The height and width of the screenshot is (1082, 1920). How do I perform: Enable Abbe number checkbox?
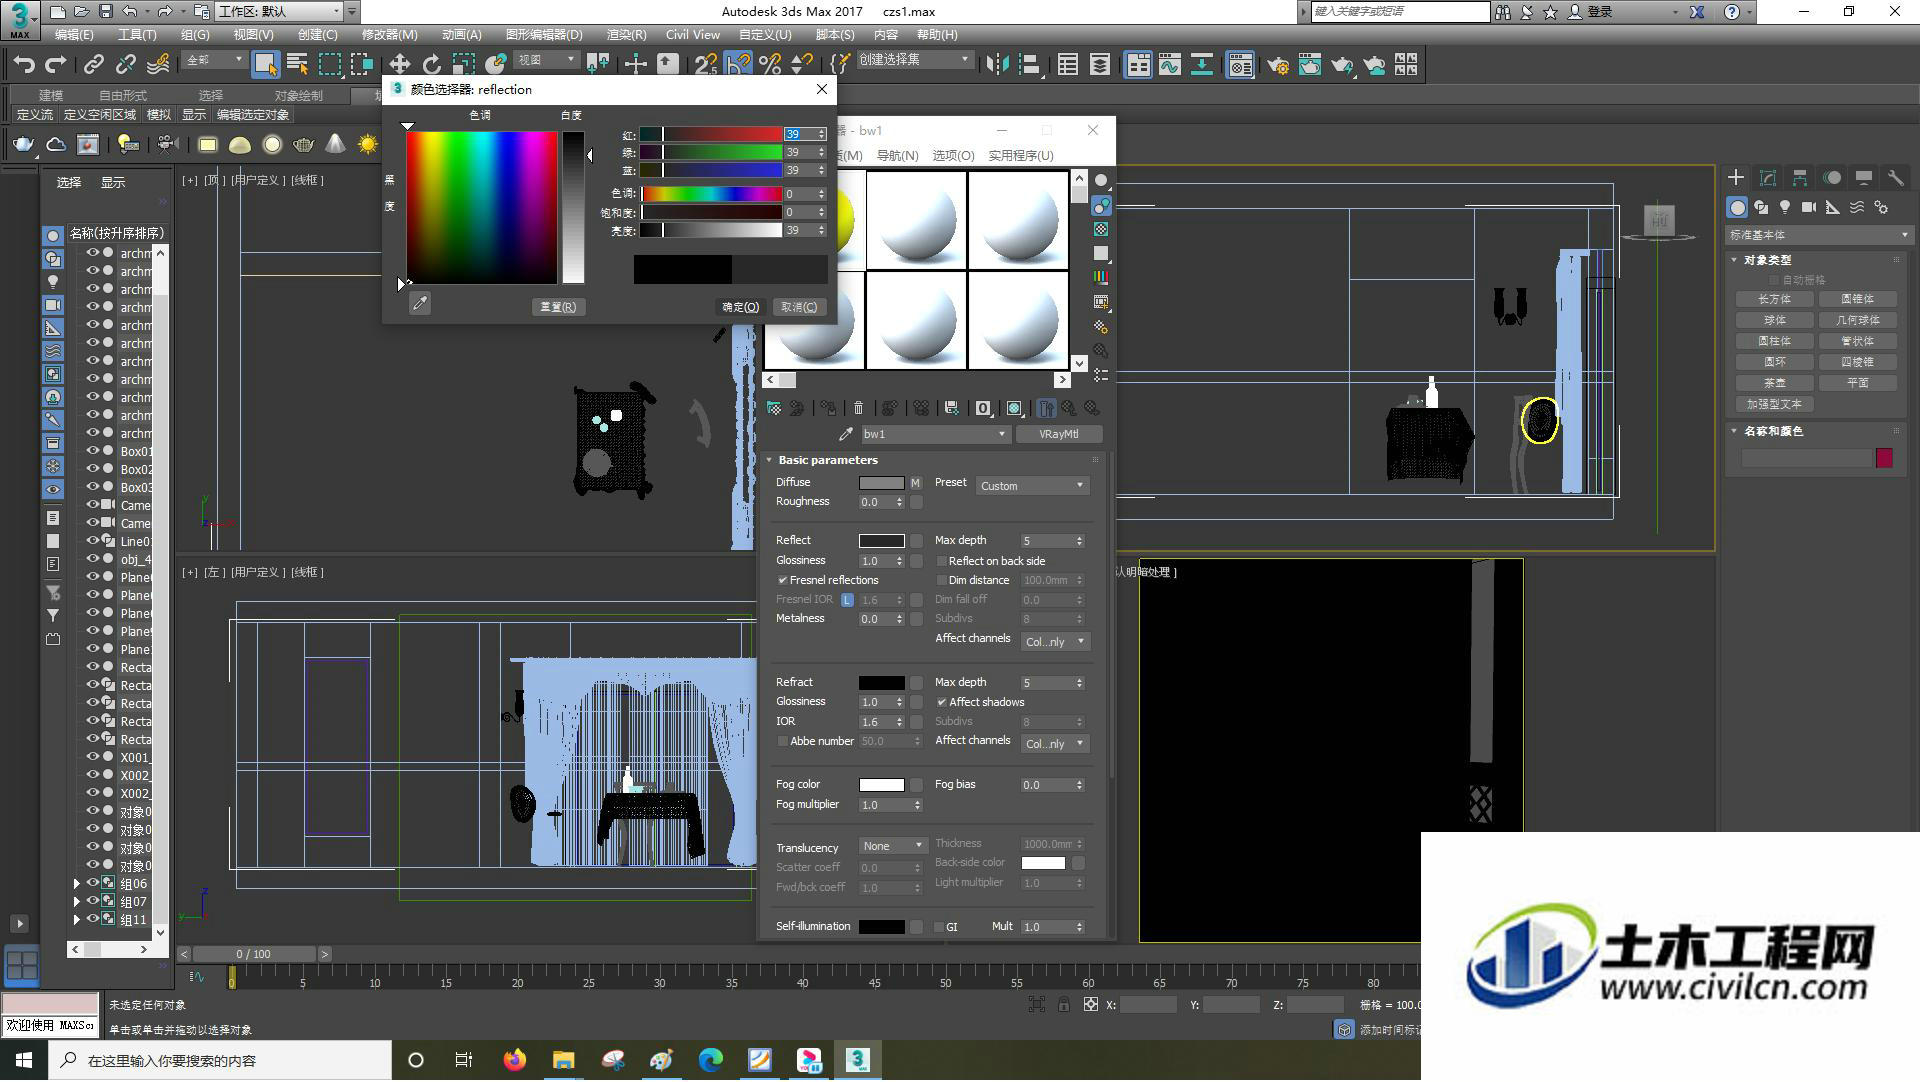click(x=782, y=741)
